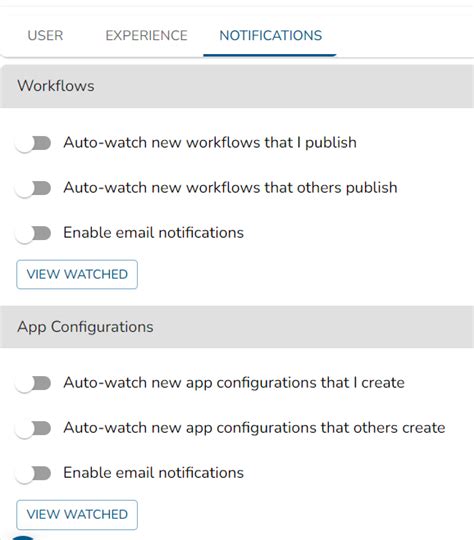Image resolution: width=474 pixels, height=540 pixels.
Task: Switch to the USER tab
Action: [45, 35]
